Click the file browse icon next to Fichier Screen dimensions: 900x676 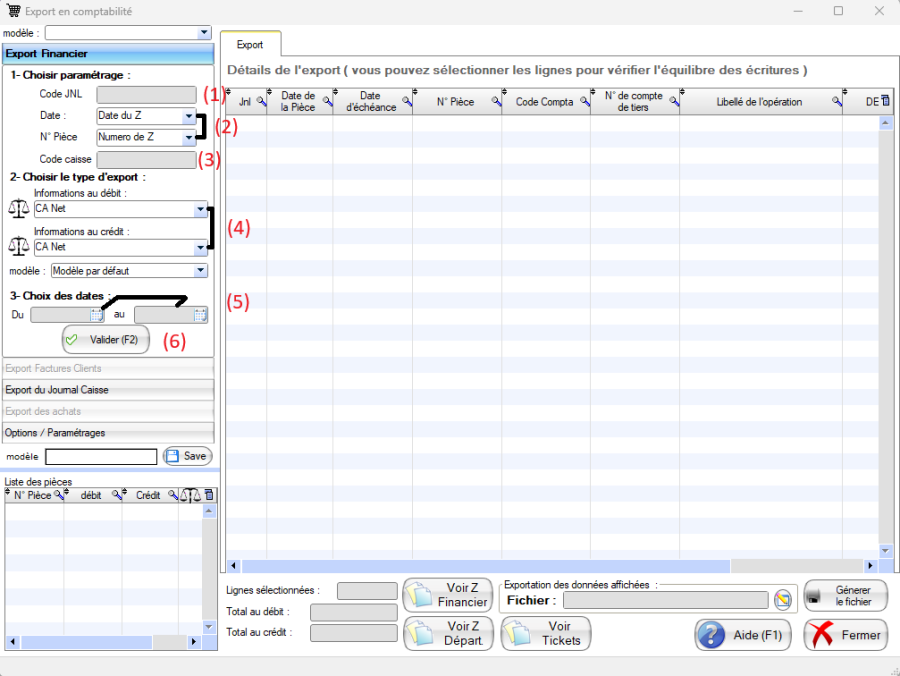[783, 600]
